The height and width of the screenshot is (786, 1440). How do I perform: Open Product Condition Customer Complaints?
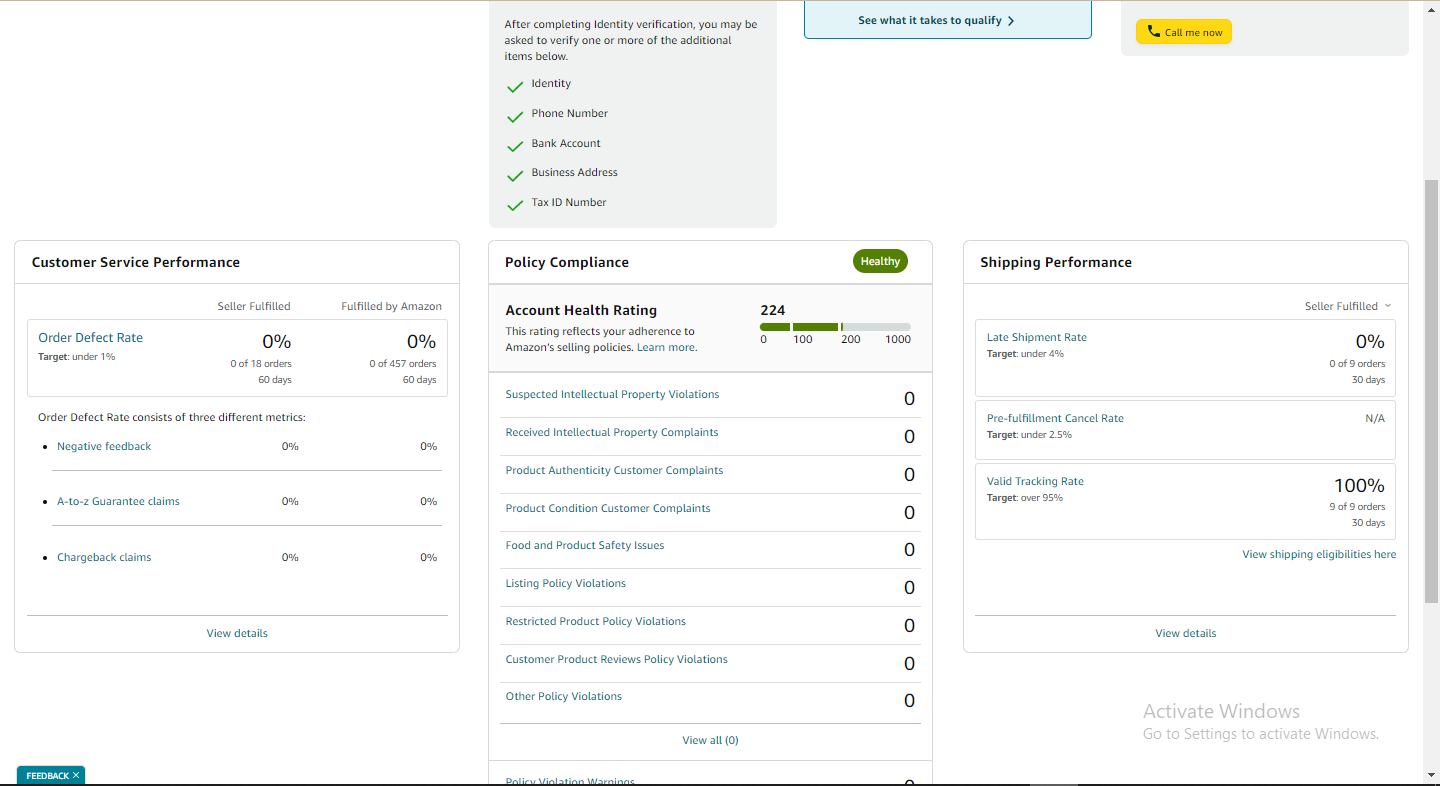[x=608, y=508]
